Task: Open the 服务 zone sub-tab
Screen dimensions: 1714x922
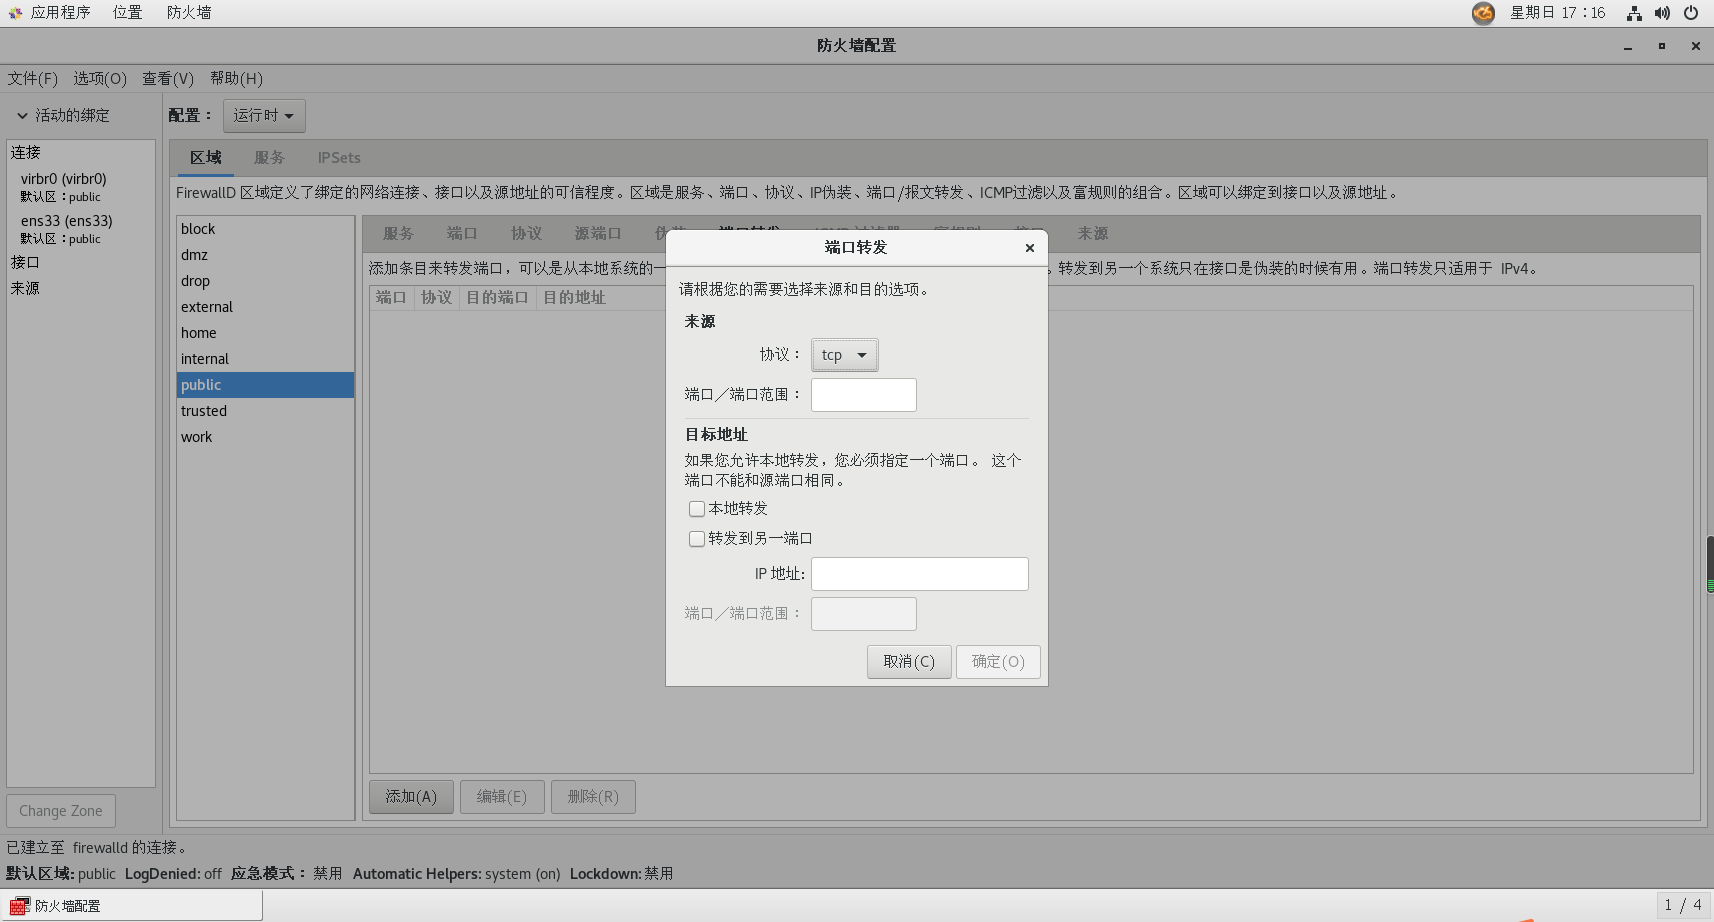Action: click(398, 234)
